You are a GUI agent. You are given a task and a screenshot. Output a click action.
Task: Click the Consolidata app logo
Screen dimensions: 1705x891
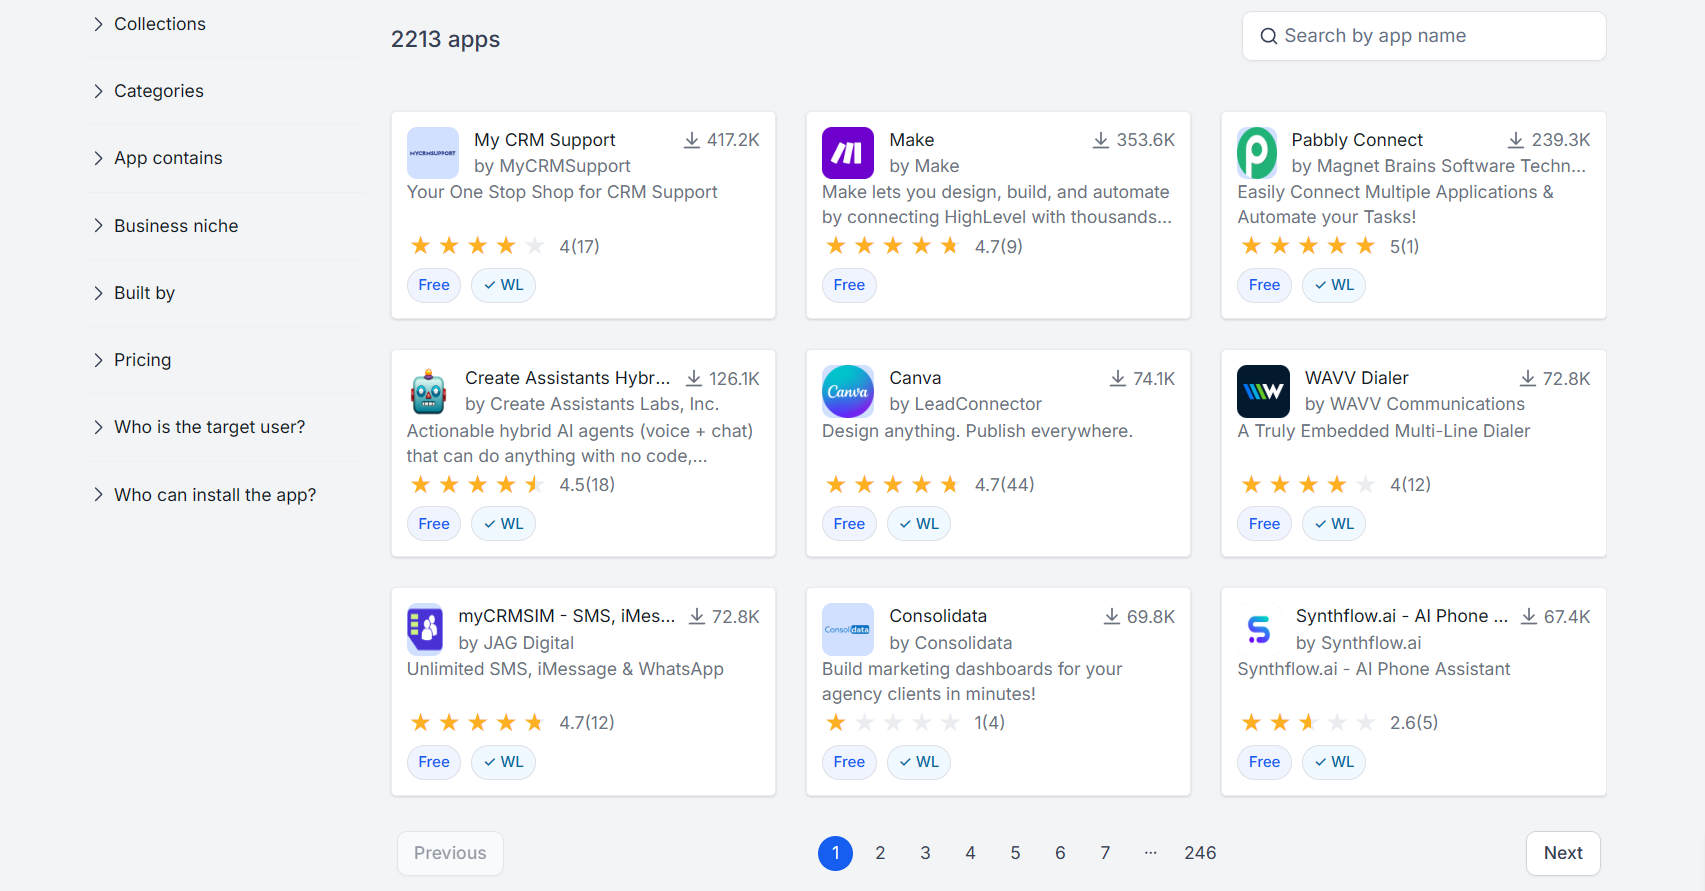click(848, 629)
